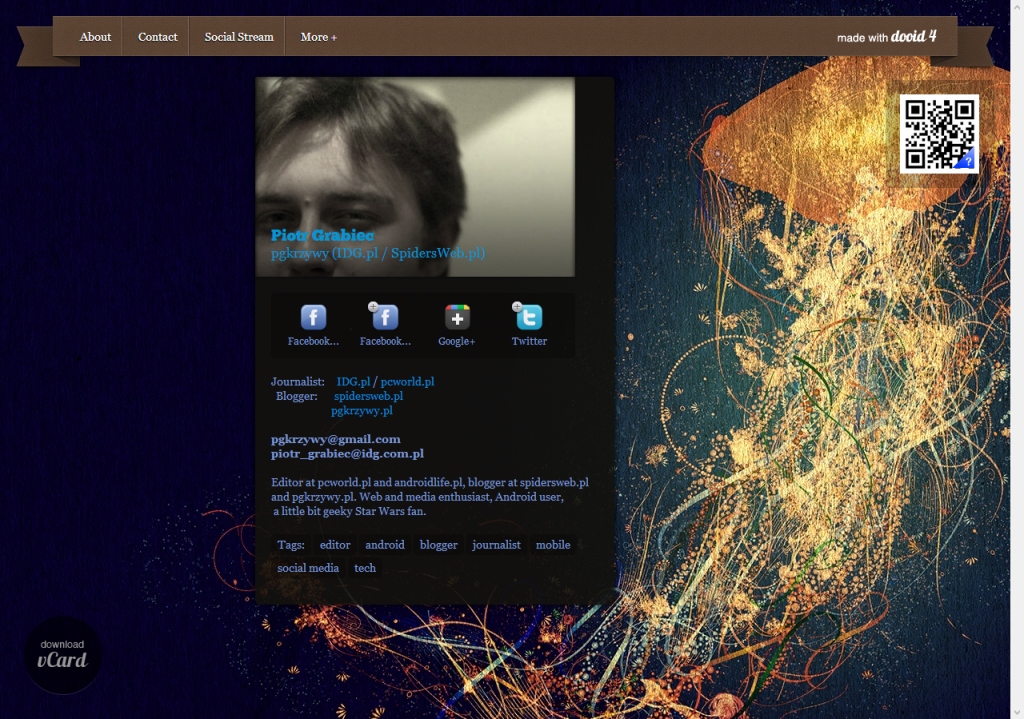Screen dimensions: 1024x719
Task: Click the profile photo
Action: pyautogui.click(x=415, y=176)
